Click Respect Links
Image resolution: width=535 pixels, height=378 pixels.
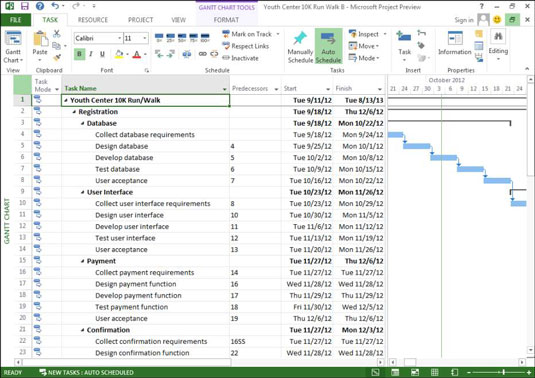tap(246, 46)
